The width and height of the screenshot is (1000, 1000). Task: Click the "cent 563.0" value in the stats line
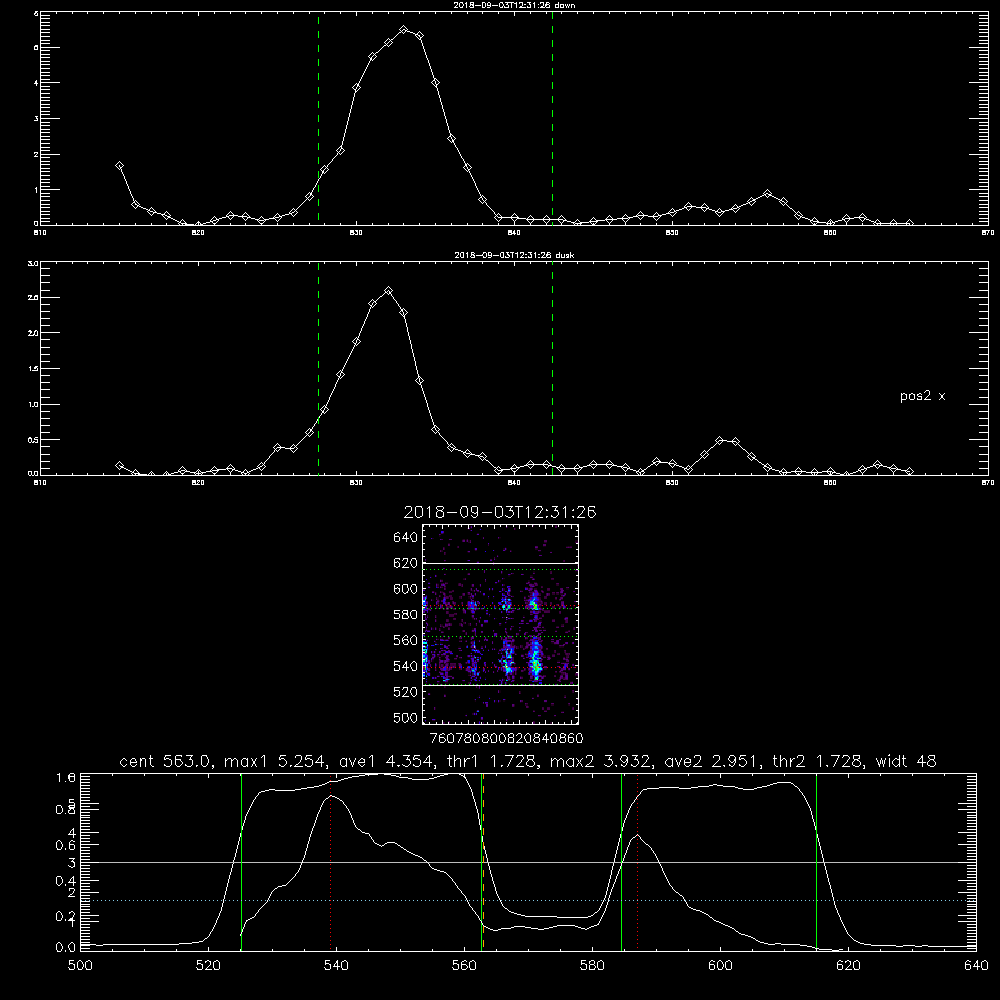(166, 761)
